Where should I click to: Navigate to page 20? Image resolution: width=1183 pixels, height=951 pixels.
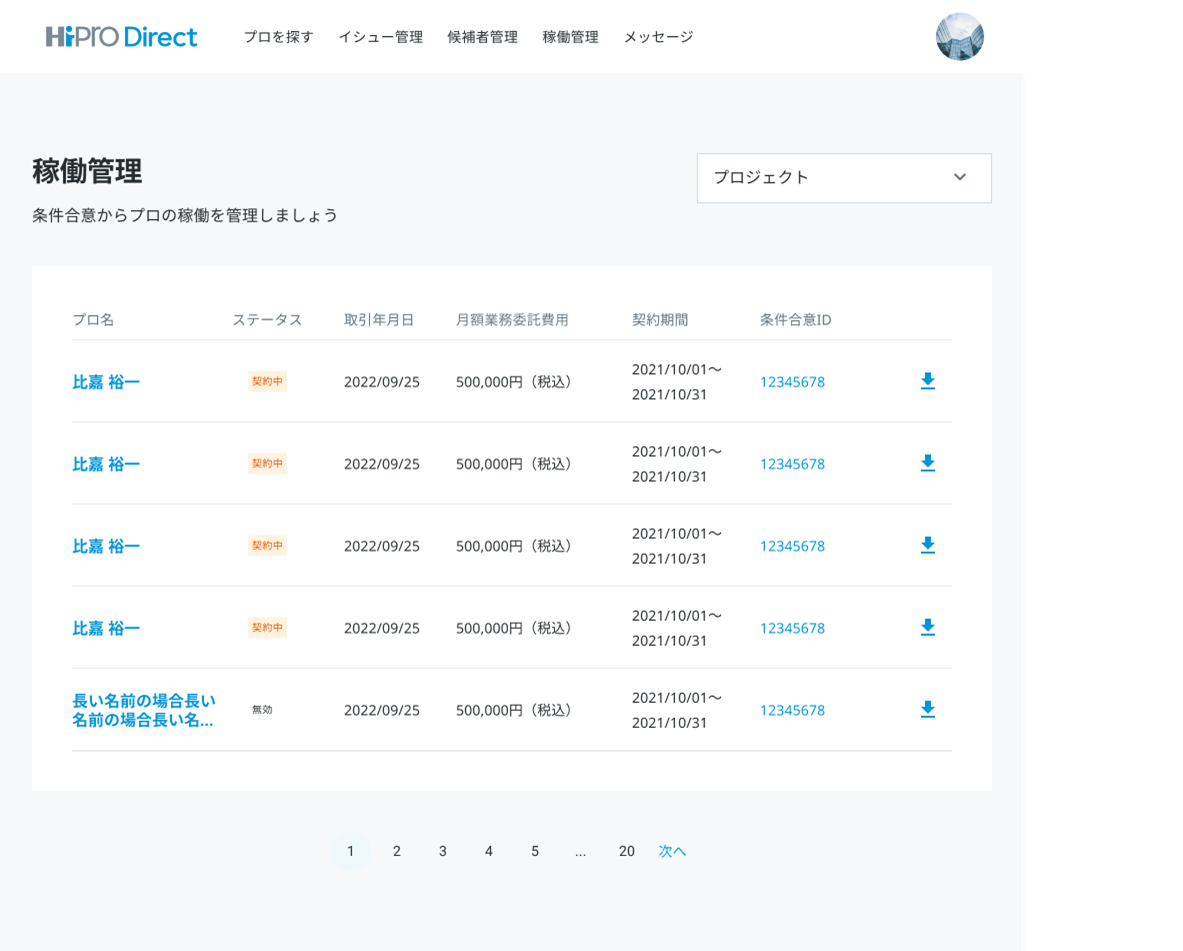point(626,851)
